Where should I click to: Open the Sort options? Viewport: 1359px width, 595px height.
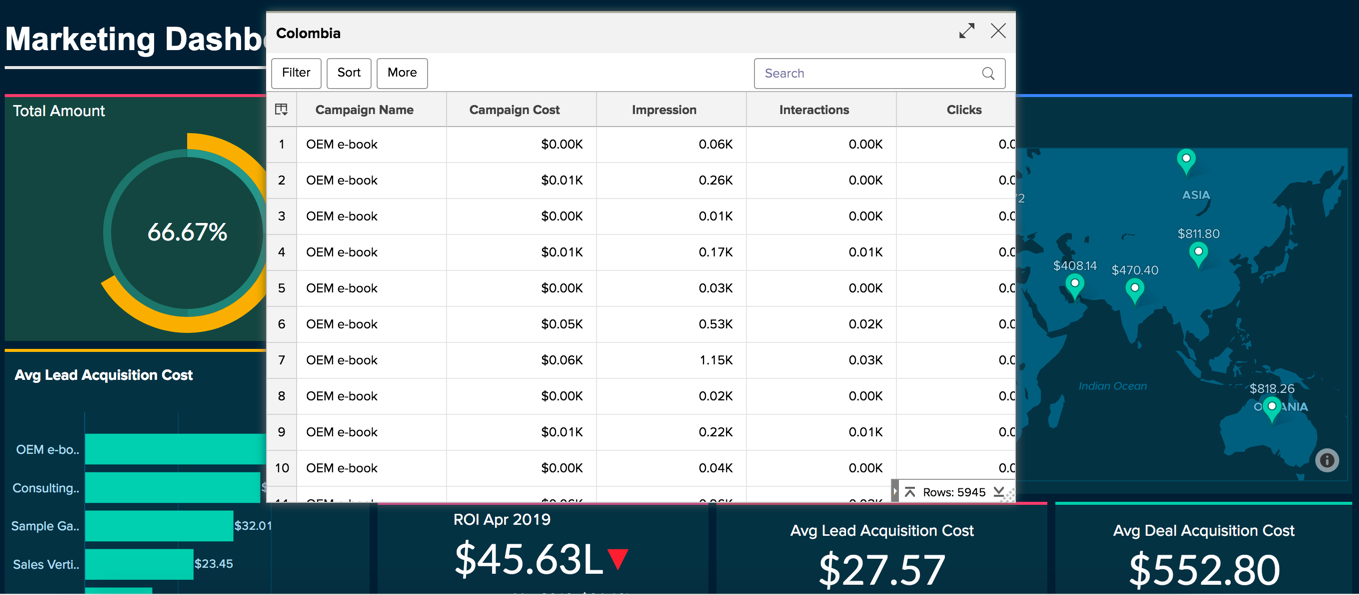(x=349, y=73)
